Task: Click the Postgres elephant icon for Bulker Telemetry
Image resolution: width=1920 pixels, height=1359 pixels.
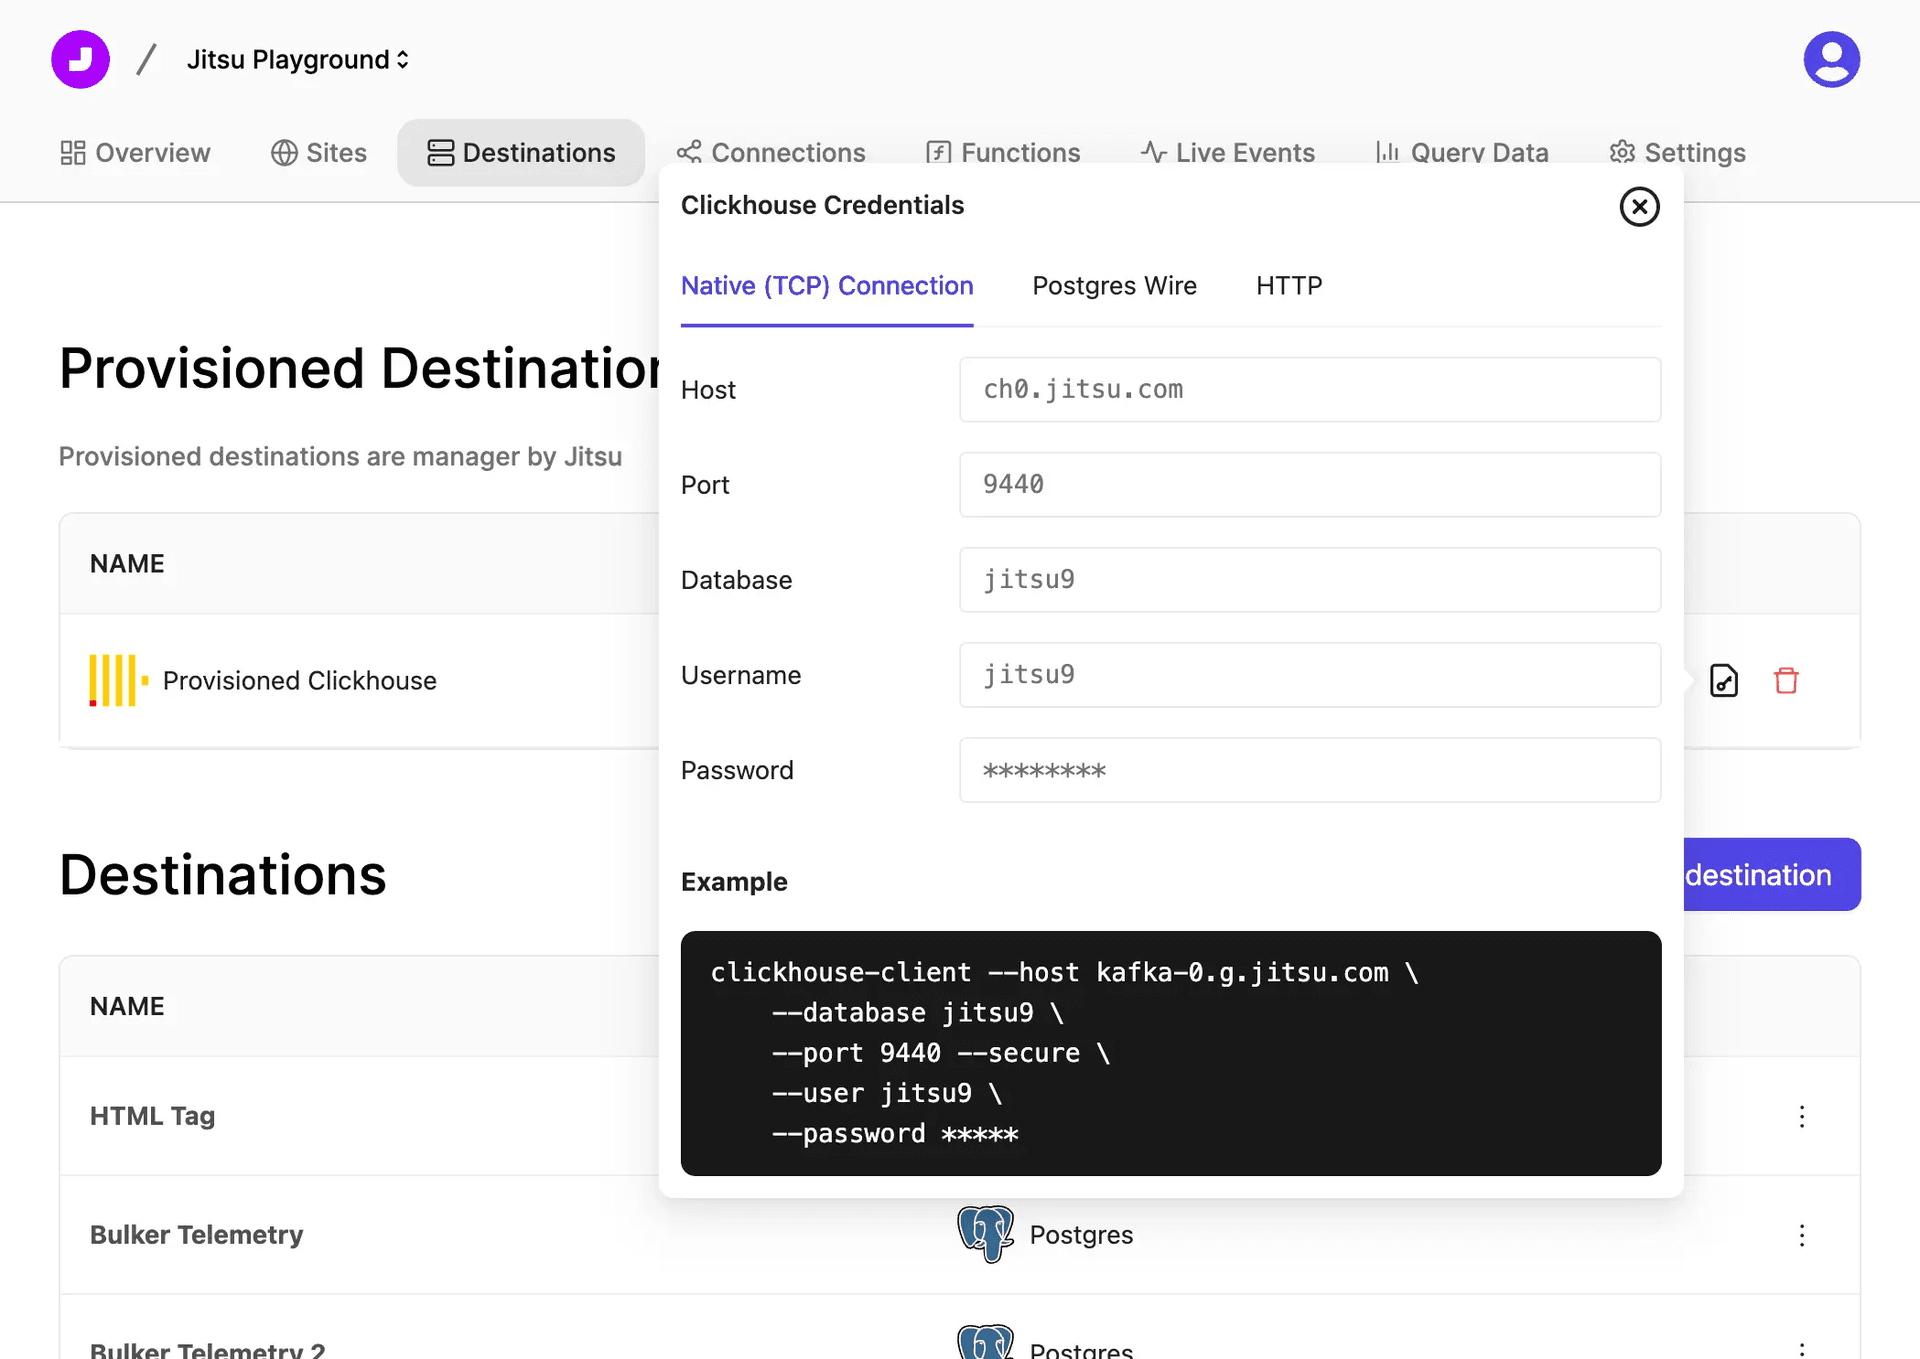Action: (x=986, y=1234)
